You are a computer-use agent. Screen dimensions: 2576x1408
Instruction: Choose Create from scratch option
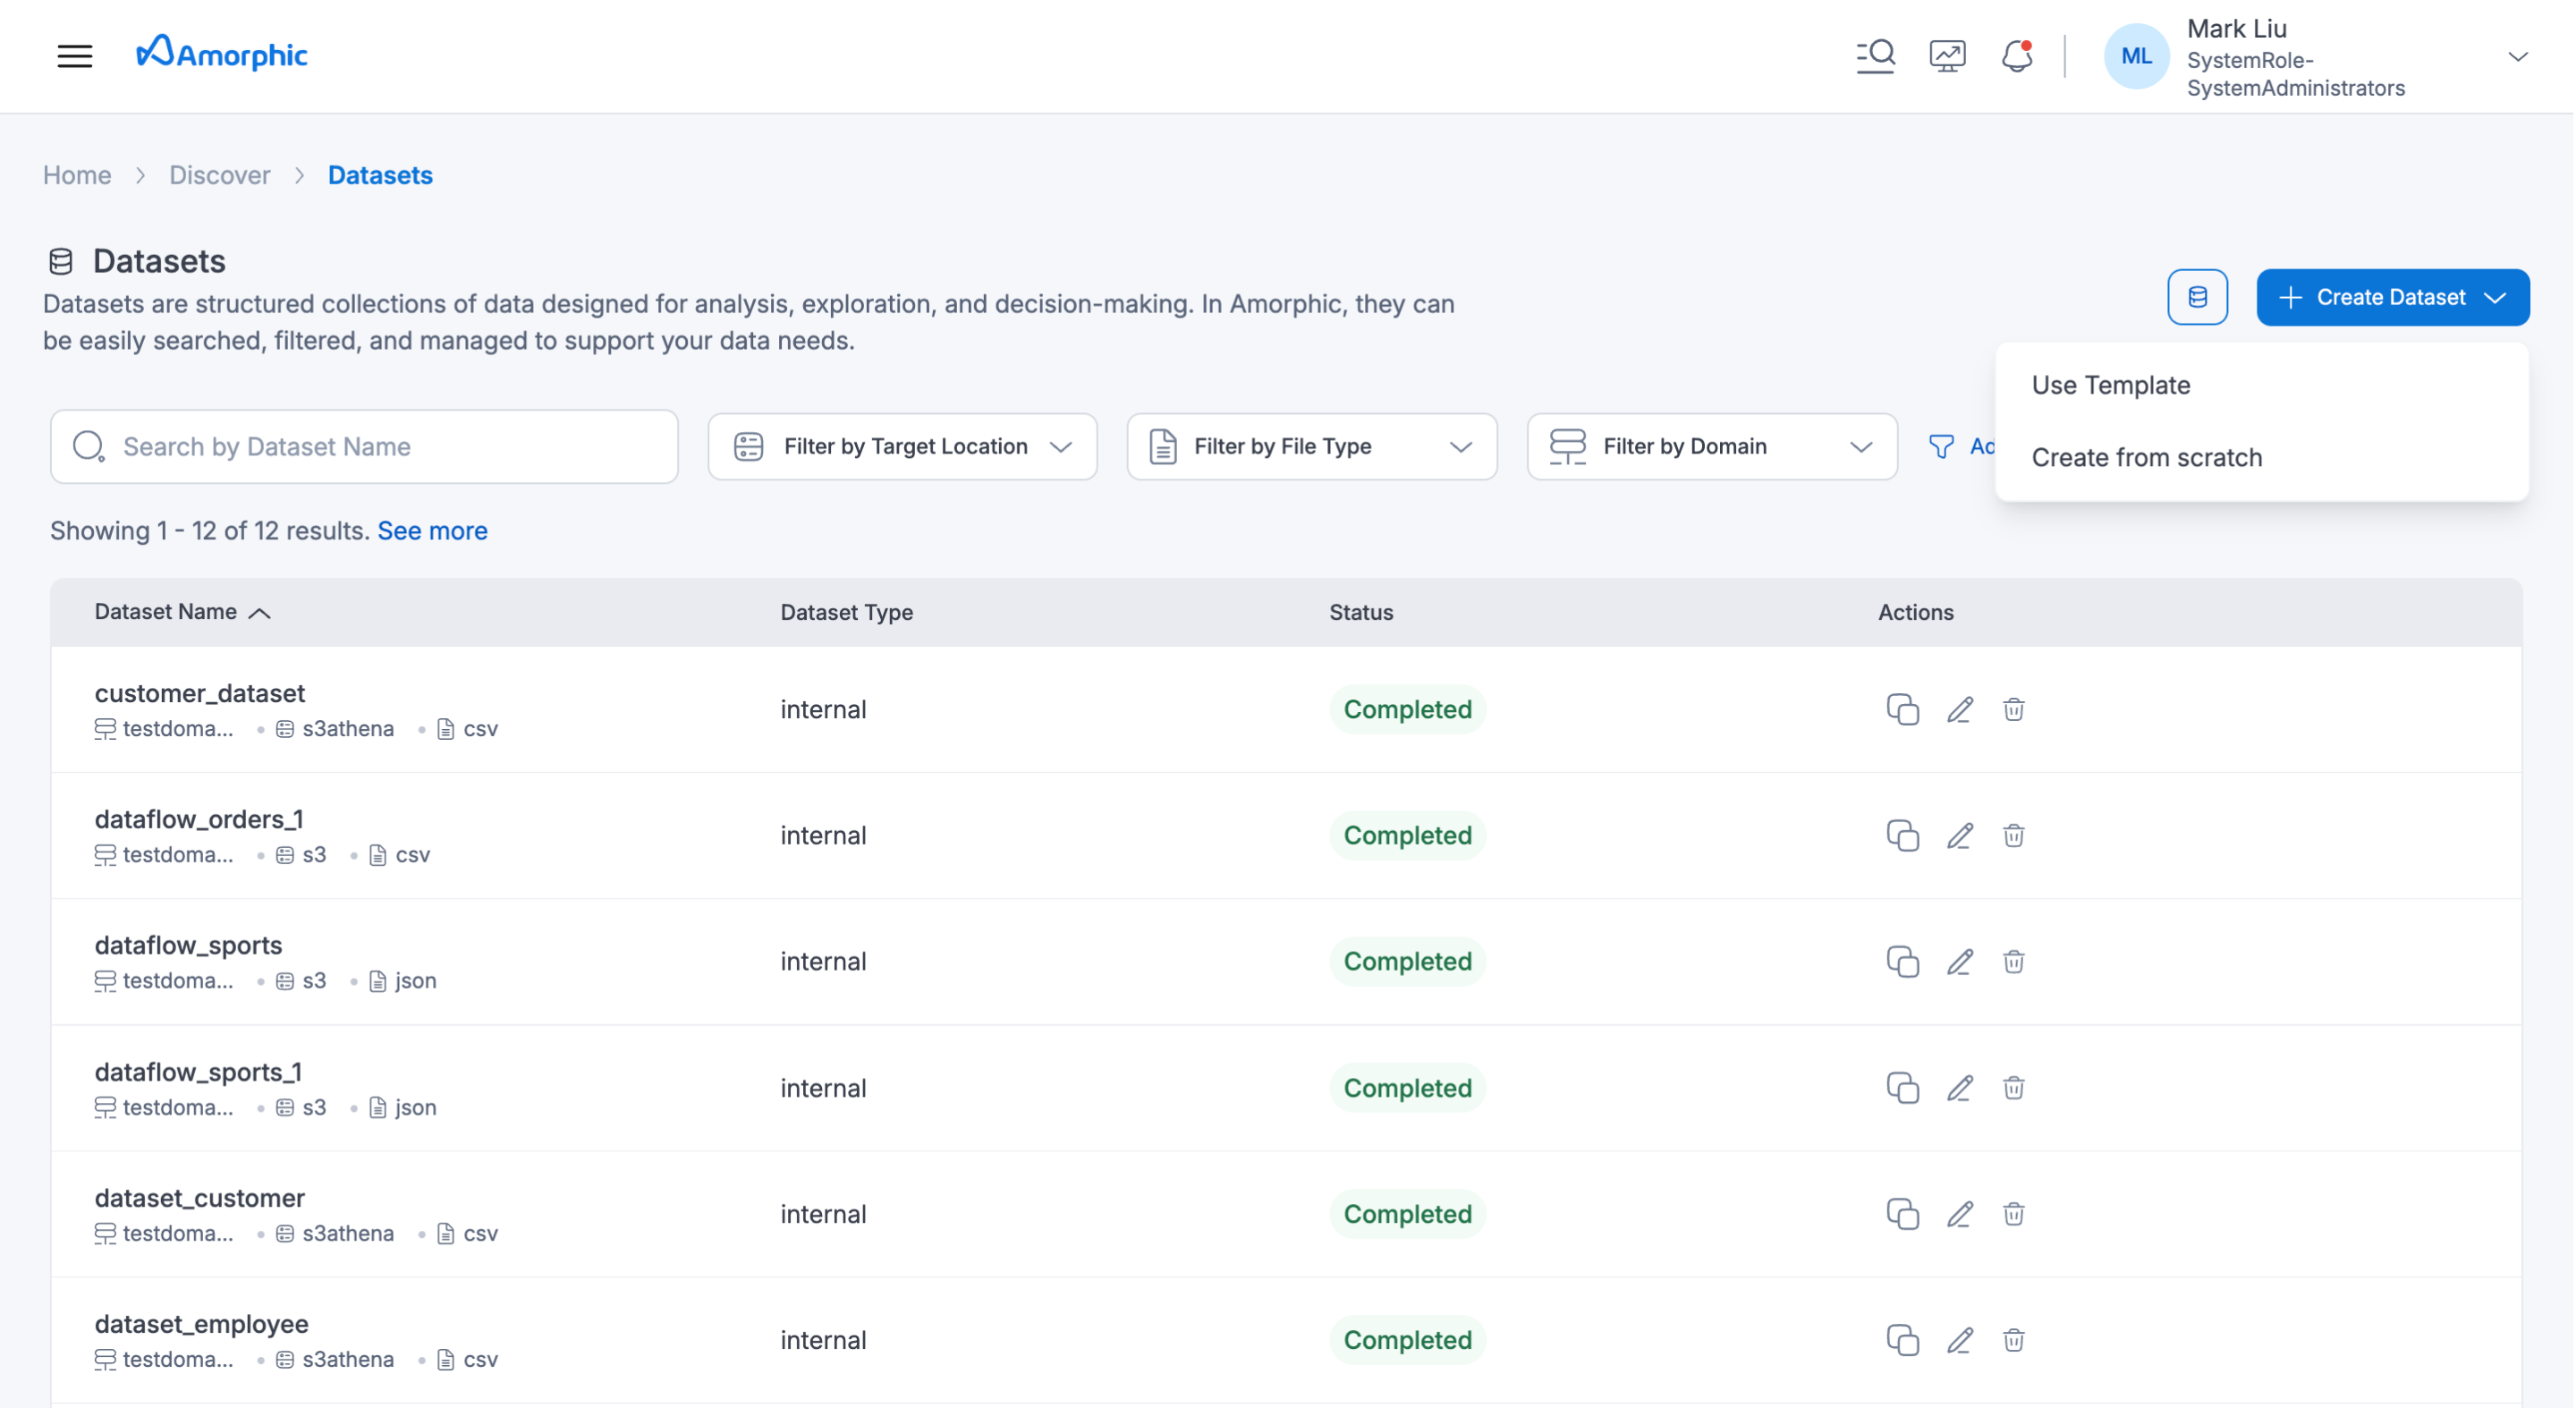(2146, 457)
